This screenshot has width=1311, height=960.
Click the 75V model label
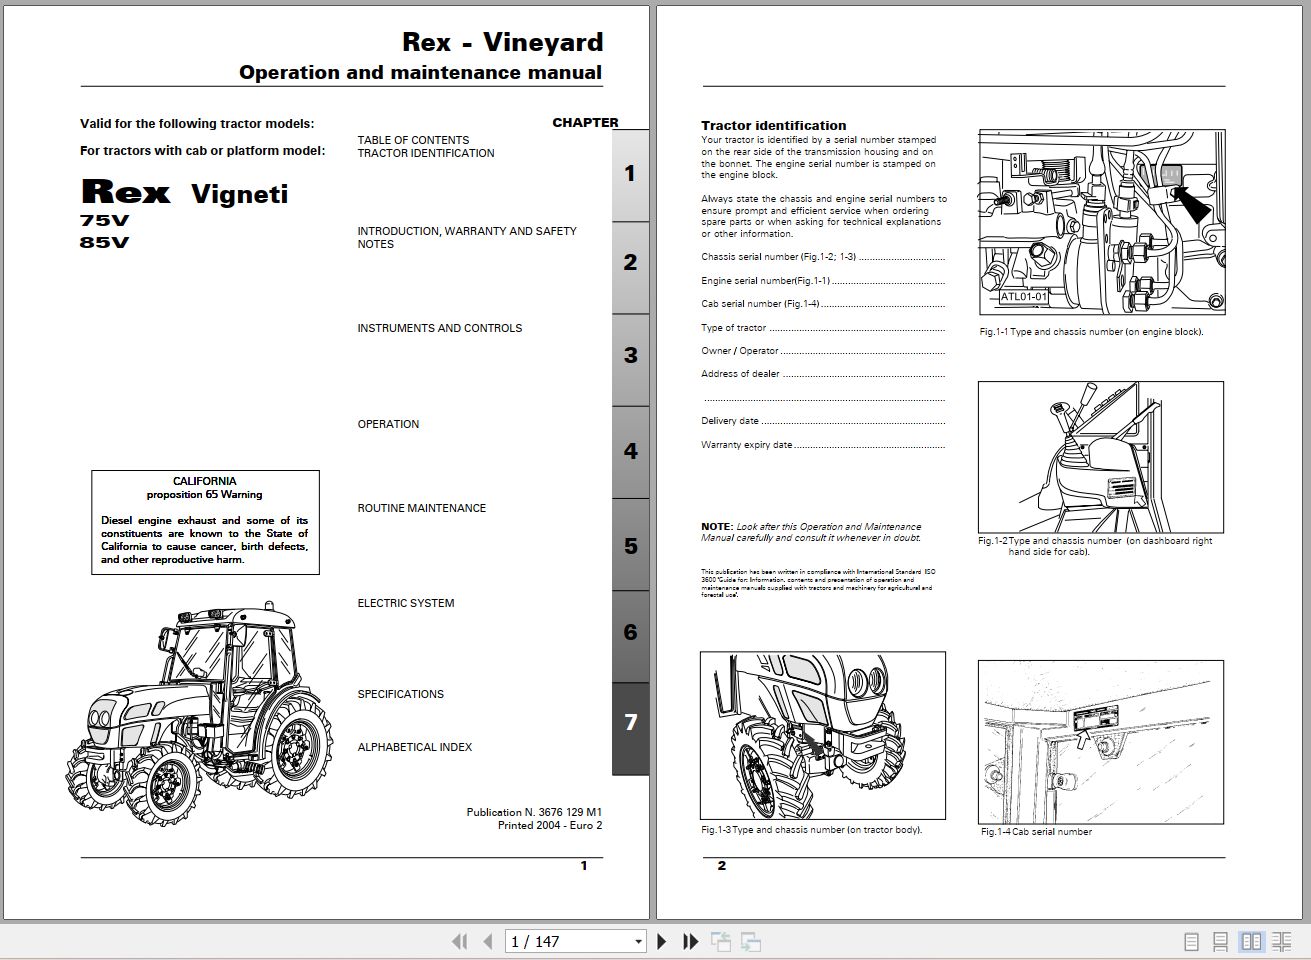(104, 221)
